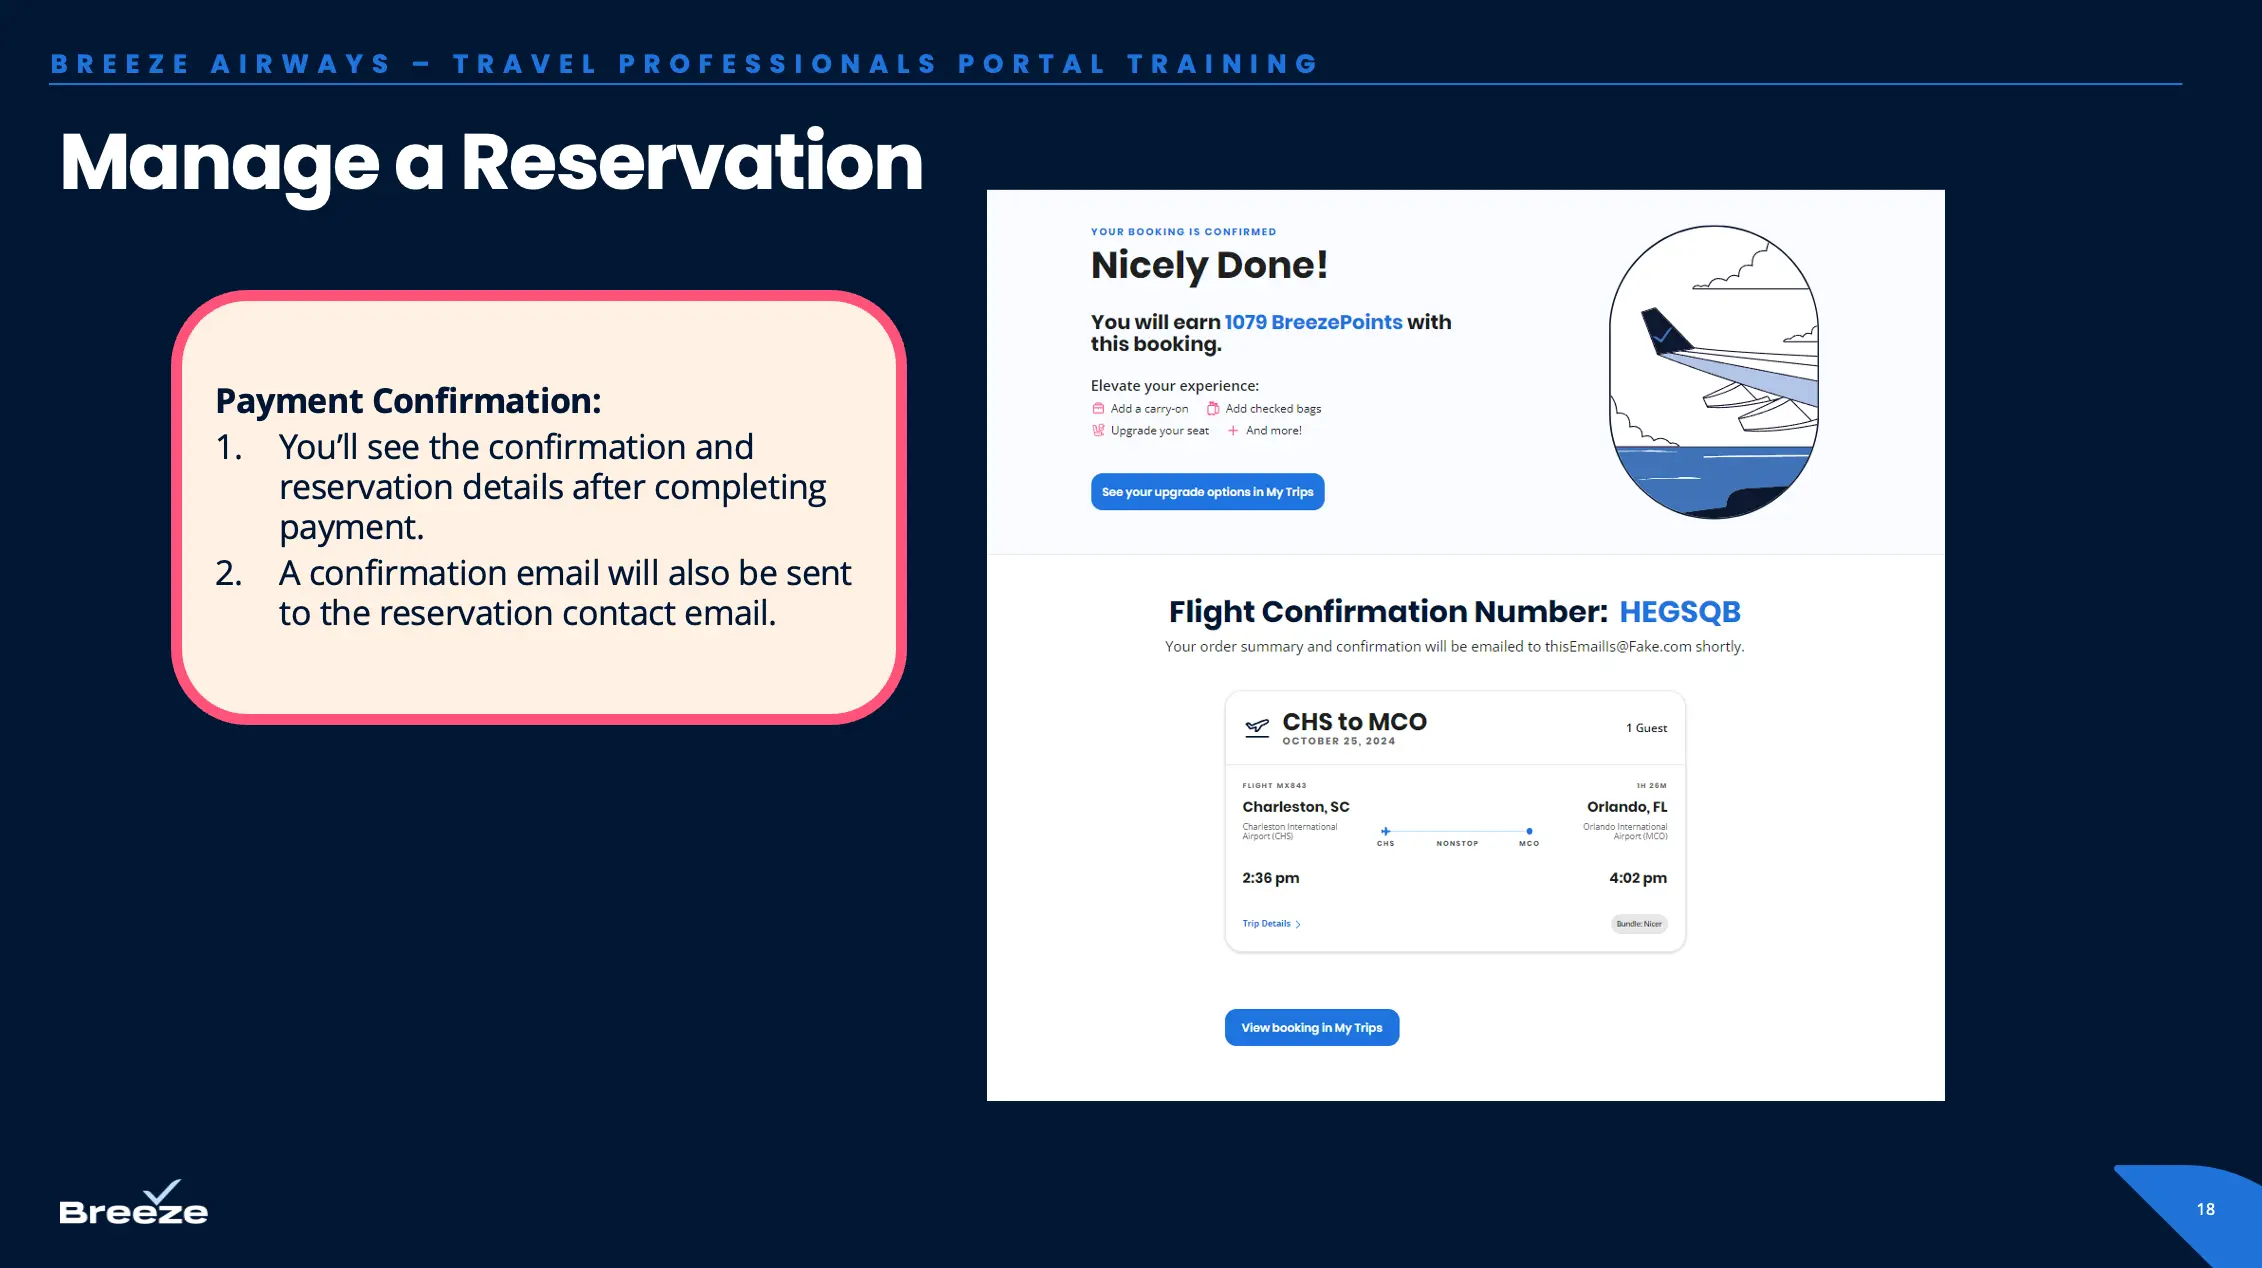Click the order summary email notice text
Image resolution: width=2262 pixels, height=1268 pixels.
pyautogui.click(x=1454, y=647)
